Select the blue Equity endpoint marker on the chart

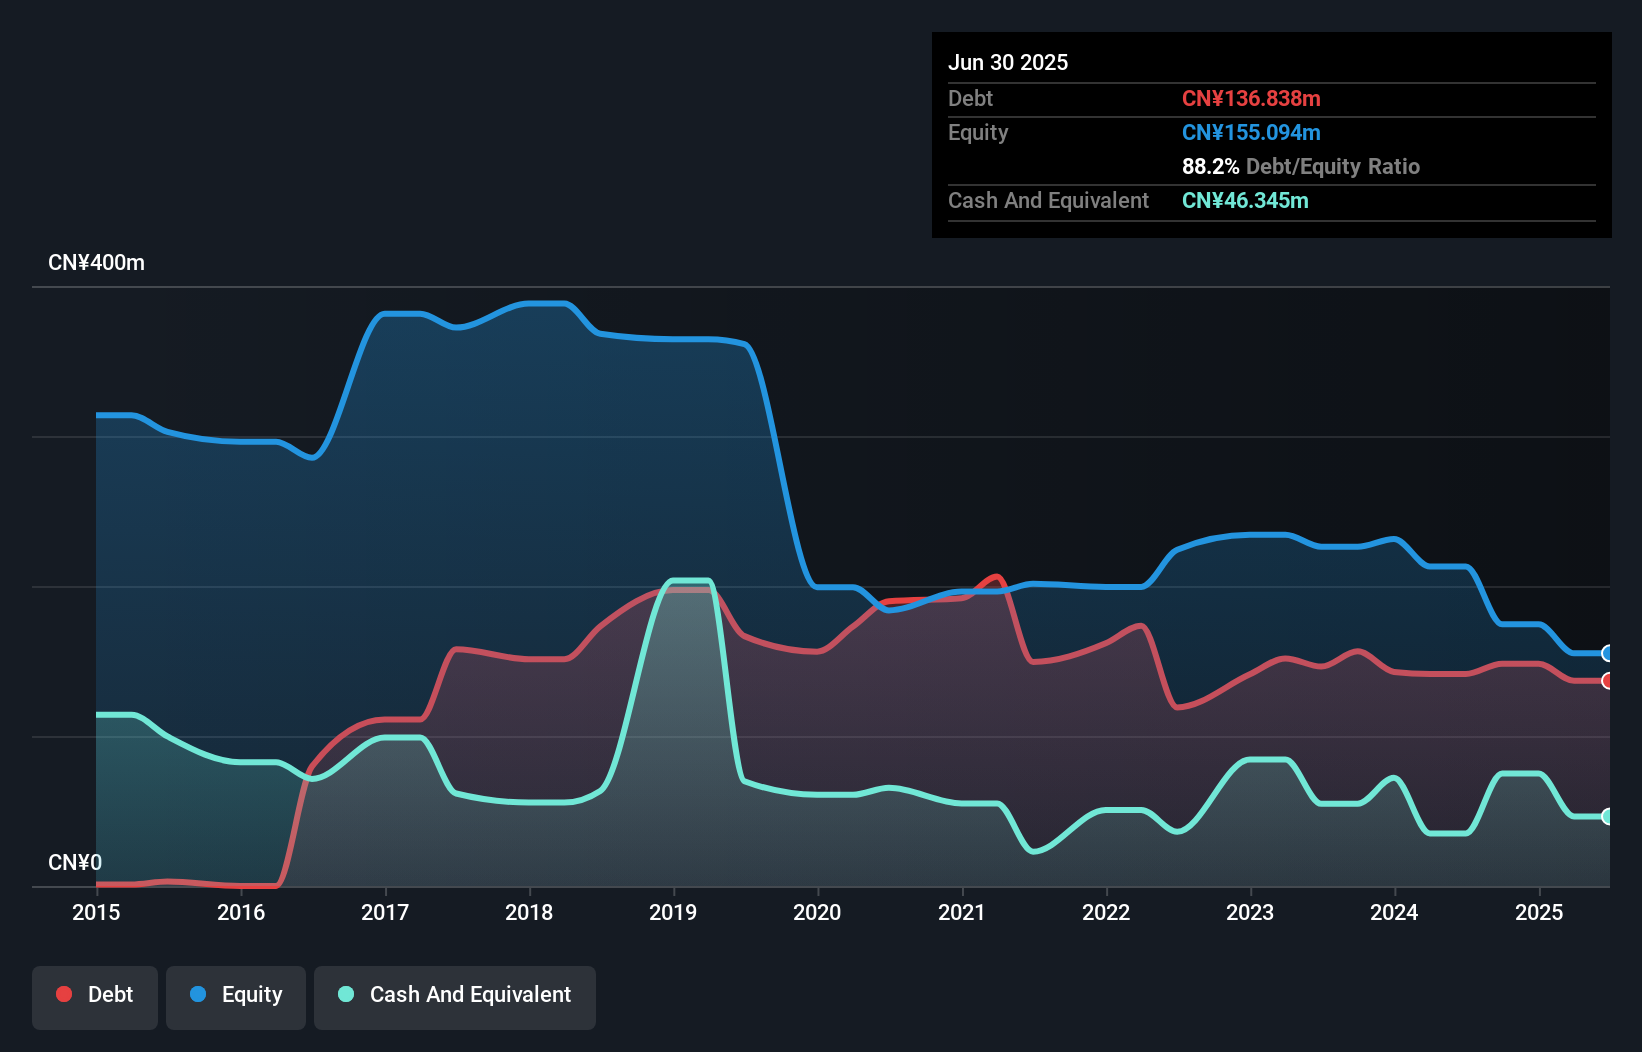(x=1607, y=654)
